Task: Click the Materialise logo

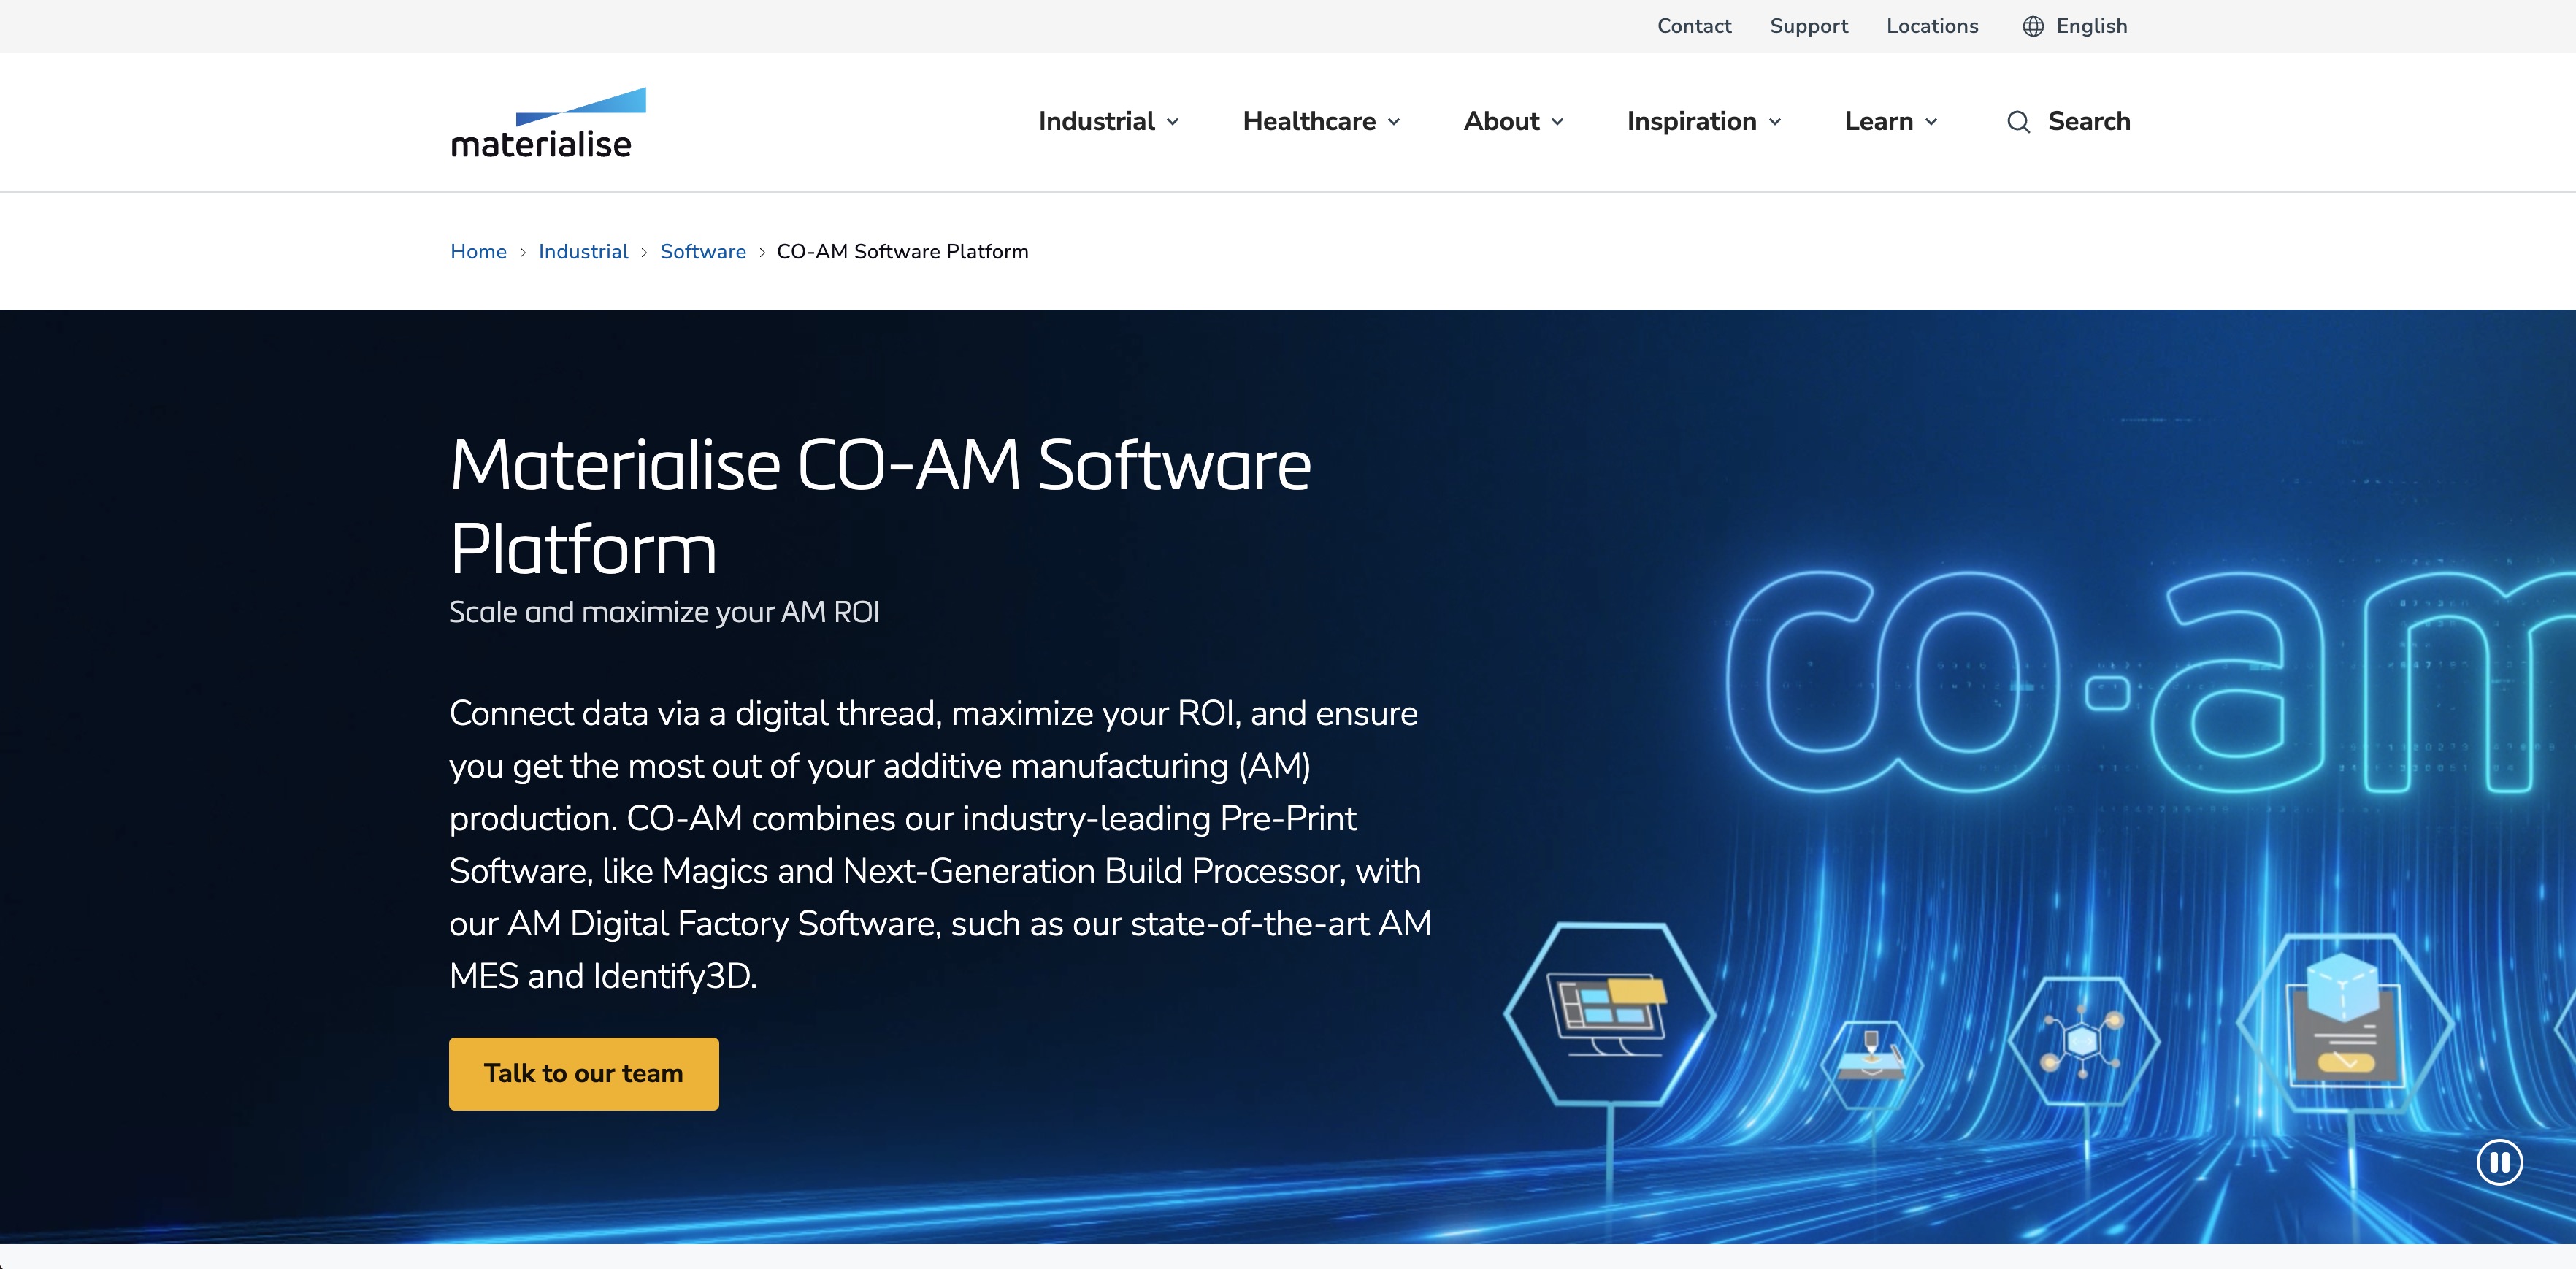Action: [x=548, y=122]
